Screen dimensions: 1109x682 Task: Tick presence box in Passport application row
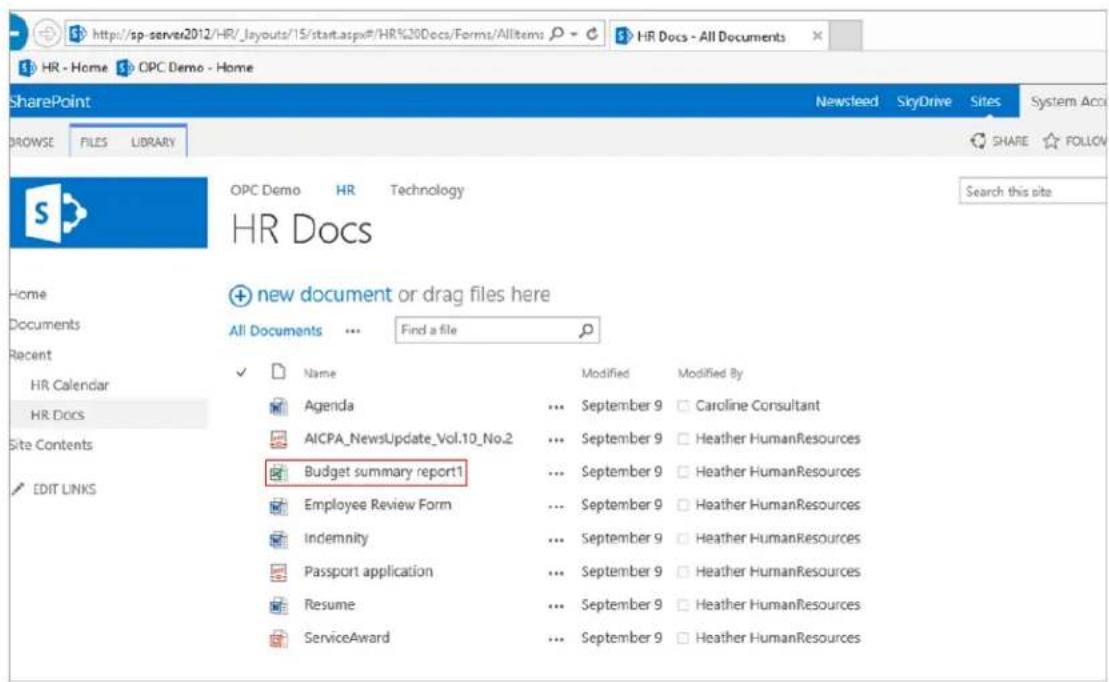[683, 572]
